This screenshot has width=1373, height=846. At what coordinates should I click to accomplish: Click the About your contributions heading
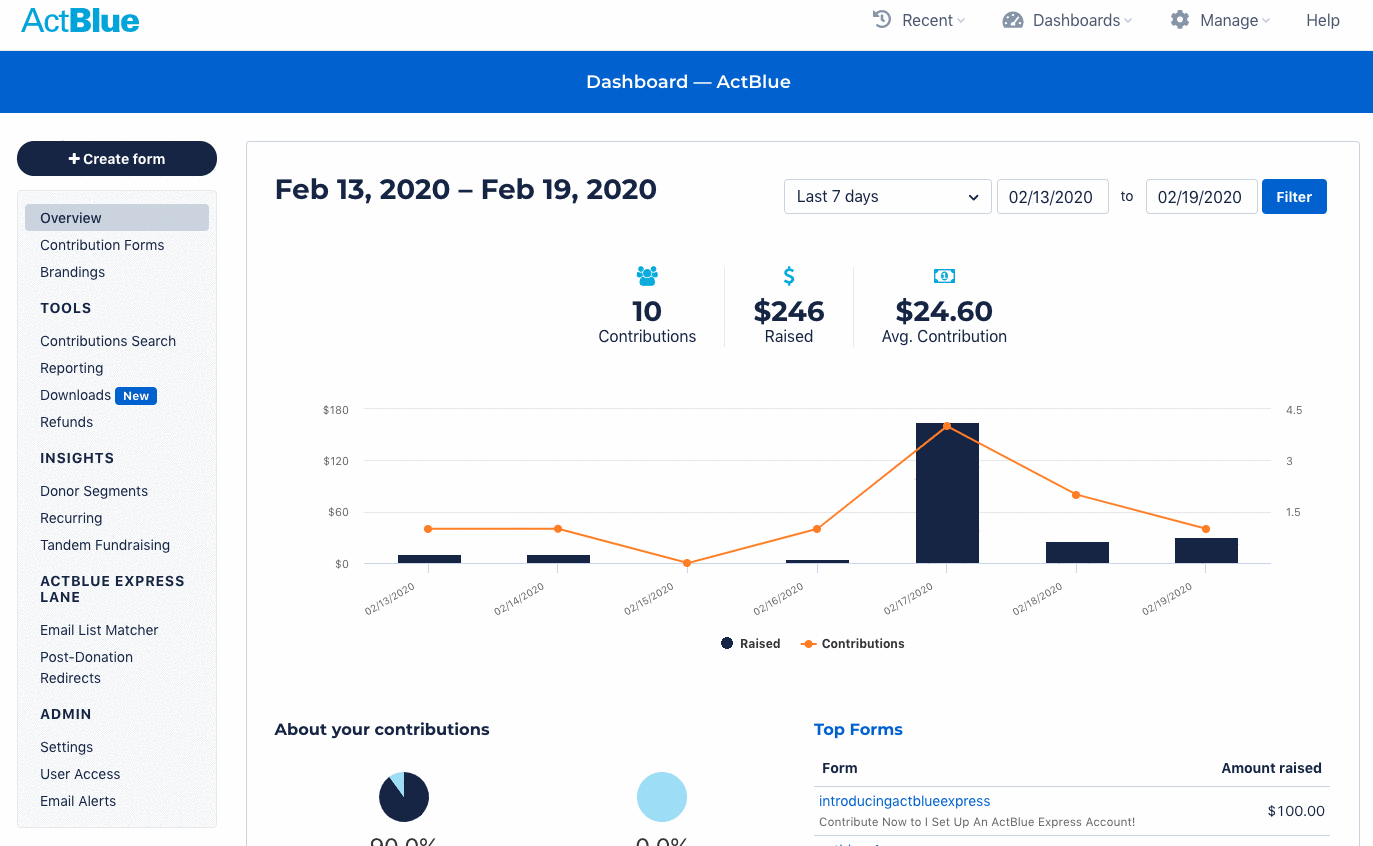[382, 729]
